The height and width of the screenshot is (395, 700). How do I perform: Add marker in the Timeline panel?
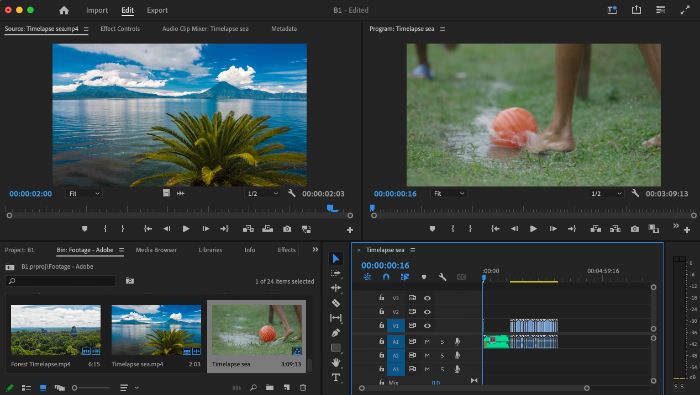coord(424,277)
